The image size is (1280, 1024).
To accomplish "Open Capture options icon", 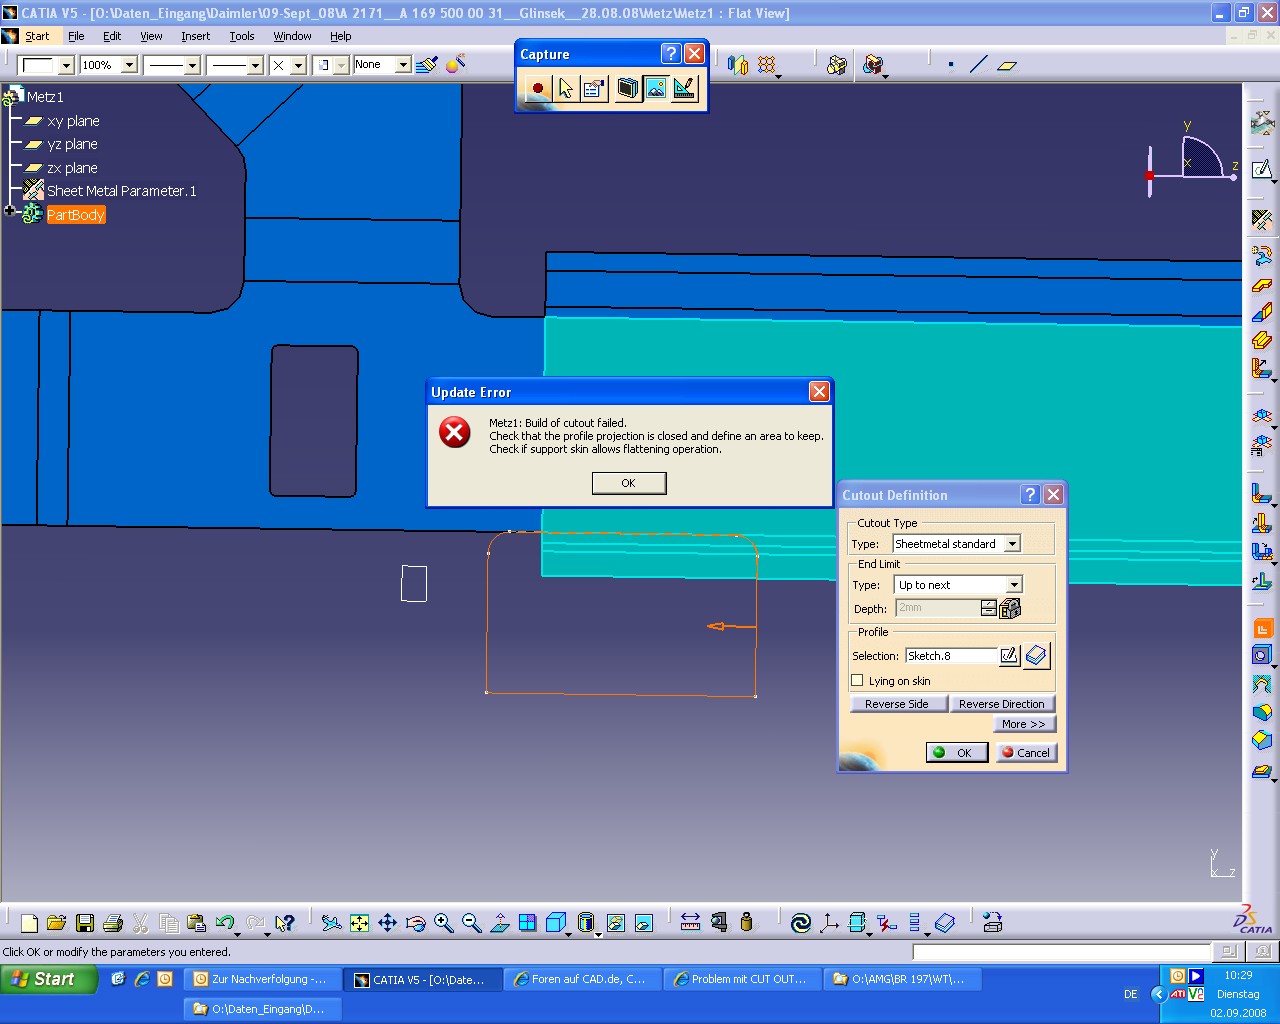I will tap(593, 89).
